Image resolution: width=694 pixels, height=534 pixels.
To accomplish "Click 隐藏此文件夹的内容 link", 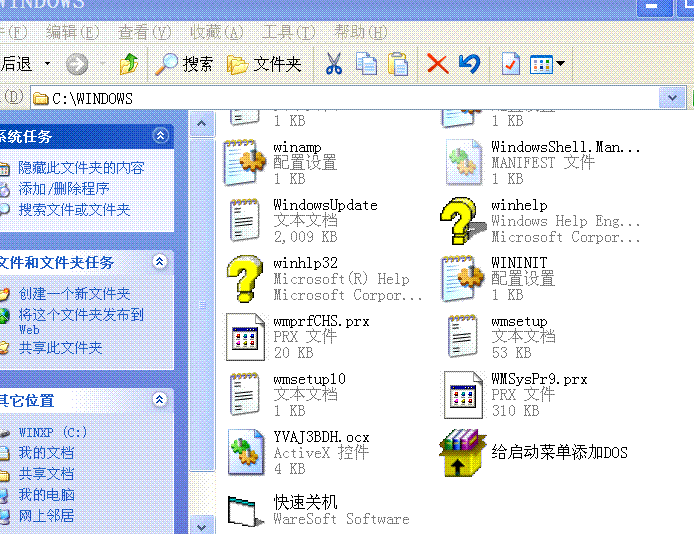I will point(81,168).
